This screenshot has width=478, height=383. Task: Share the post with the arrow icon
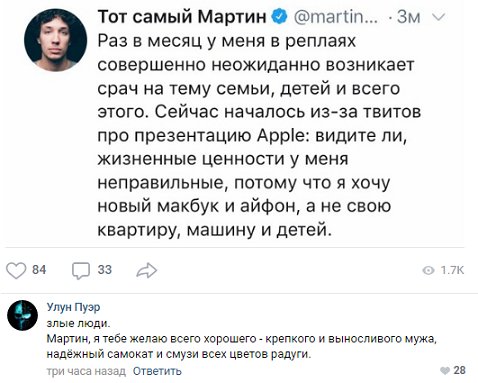146,270
